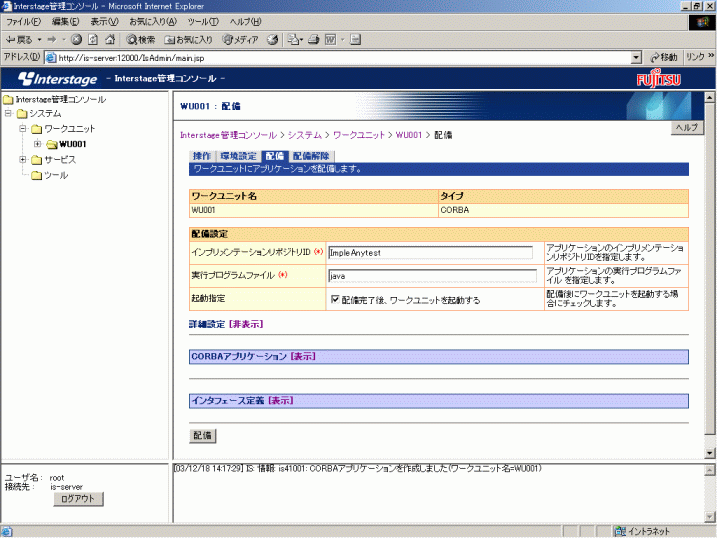717x538 pixels.
Task: Click the implementation repository ID input field
Action: click(x=430, y=252)
